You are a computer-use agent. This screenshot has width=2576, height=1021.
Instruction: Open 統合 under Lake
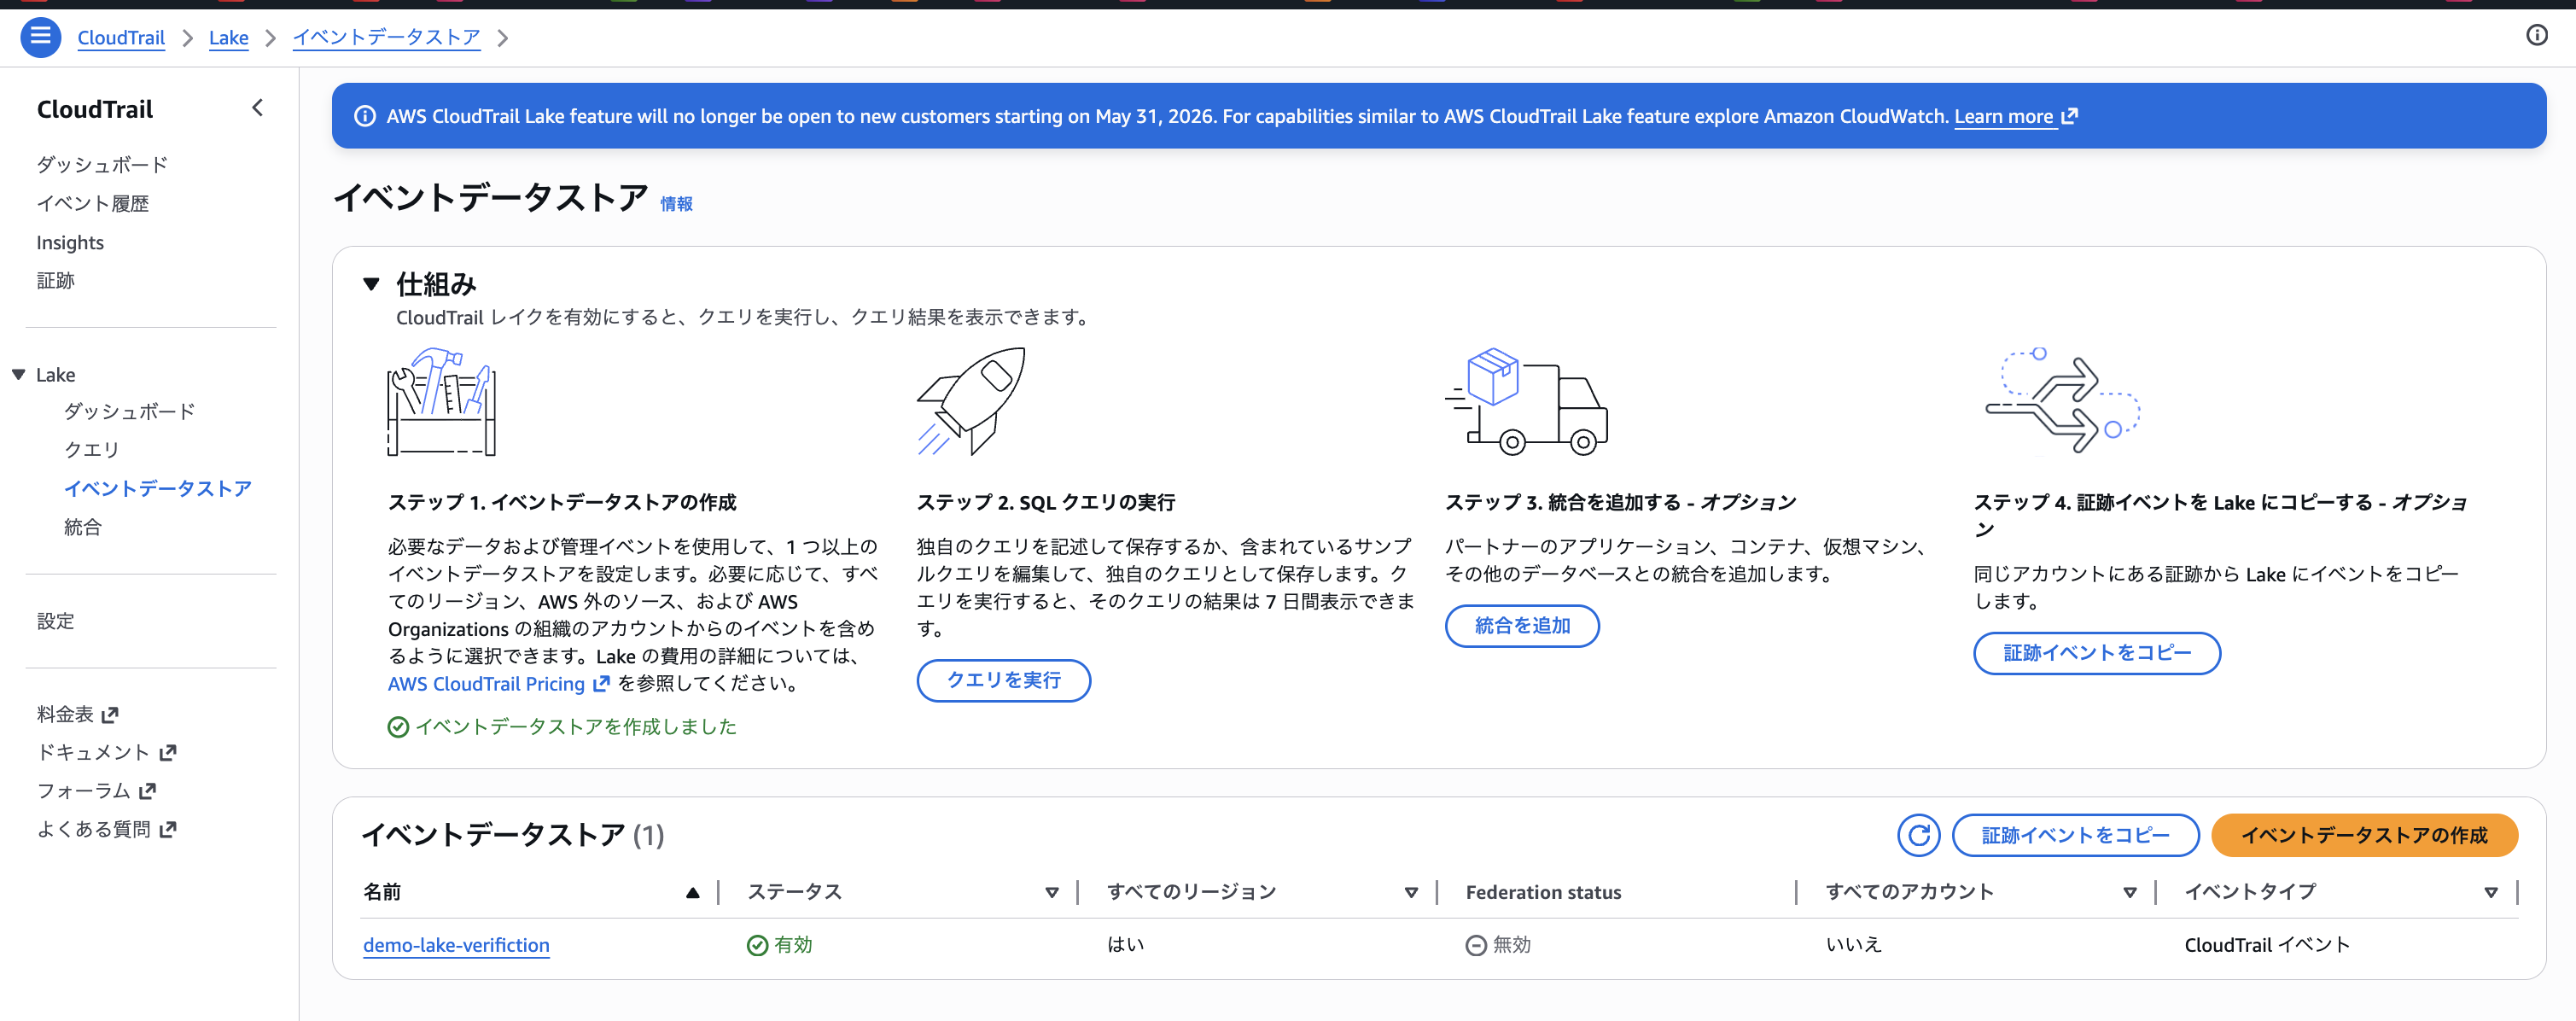[x=82, y=527]
